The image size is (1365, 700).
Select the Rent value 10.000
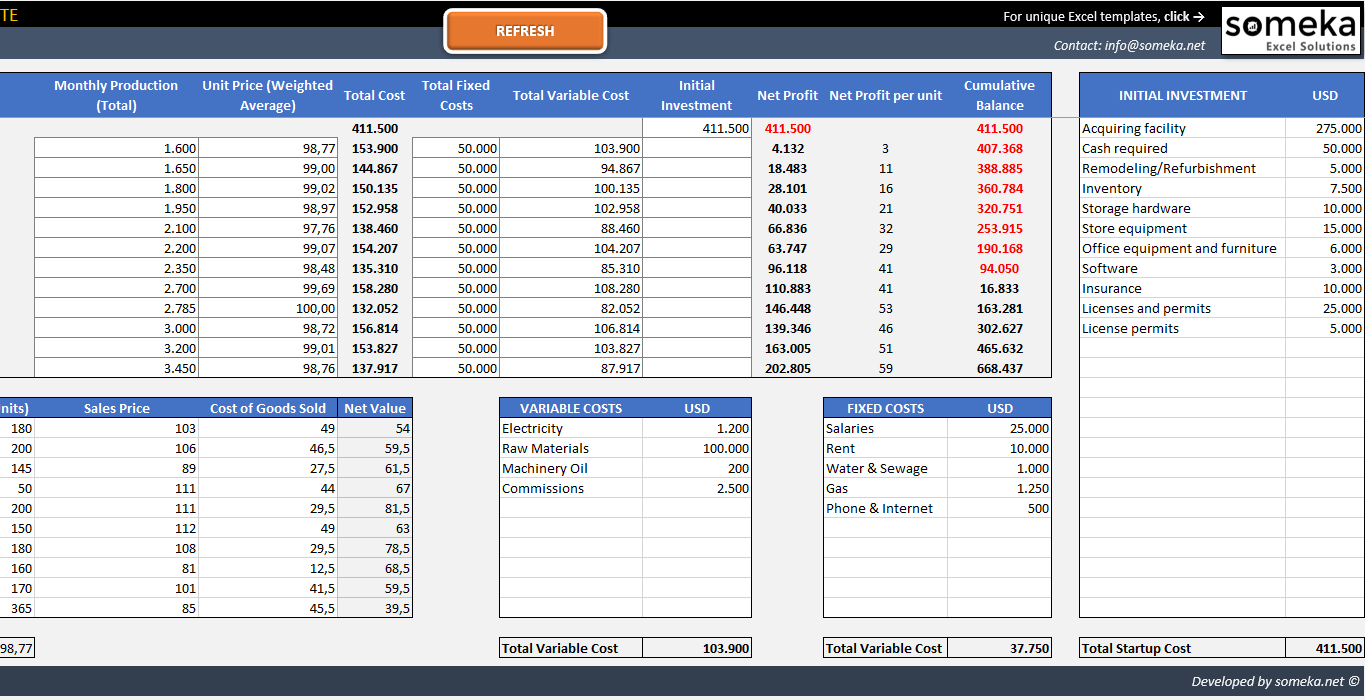pyautogui.click(x=999, y=448)
